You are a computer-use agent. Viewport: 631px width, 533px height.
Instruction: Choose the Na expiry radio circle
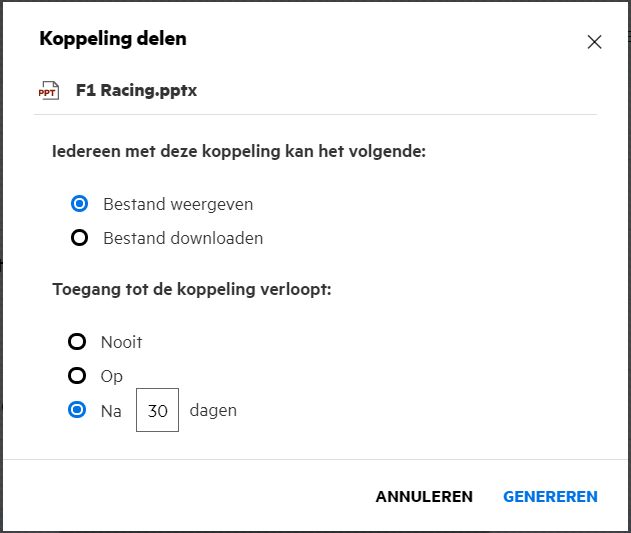coord(77,410)
